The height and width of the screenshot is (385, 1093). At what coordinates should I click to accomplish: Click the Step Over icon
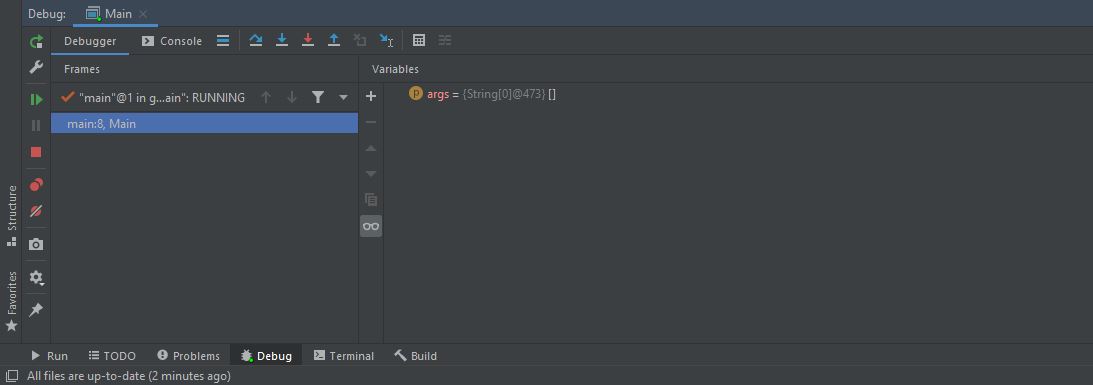[x=256, y=40]
